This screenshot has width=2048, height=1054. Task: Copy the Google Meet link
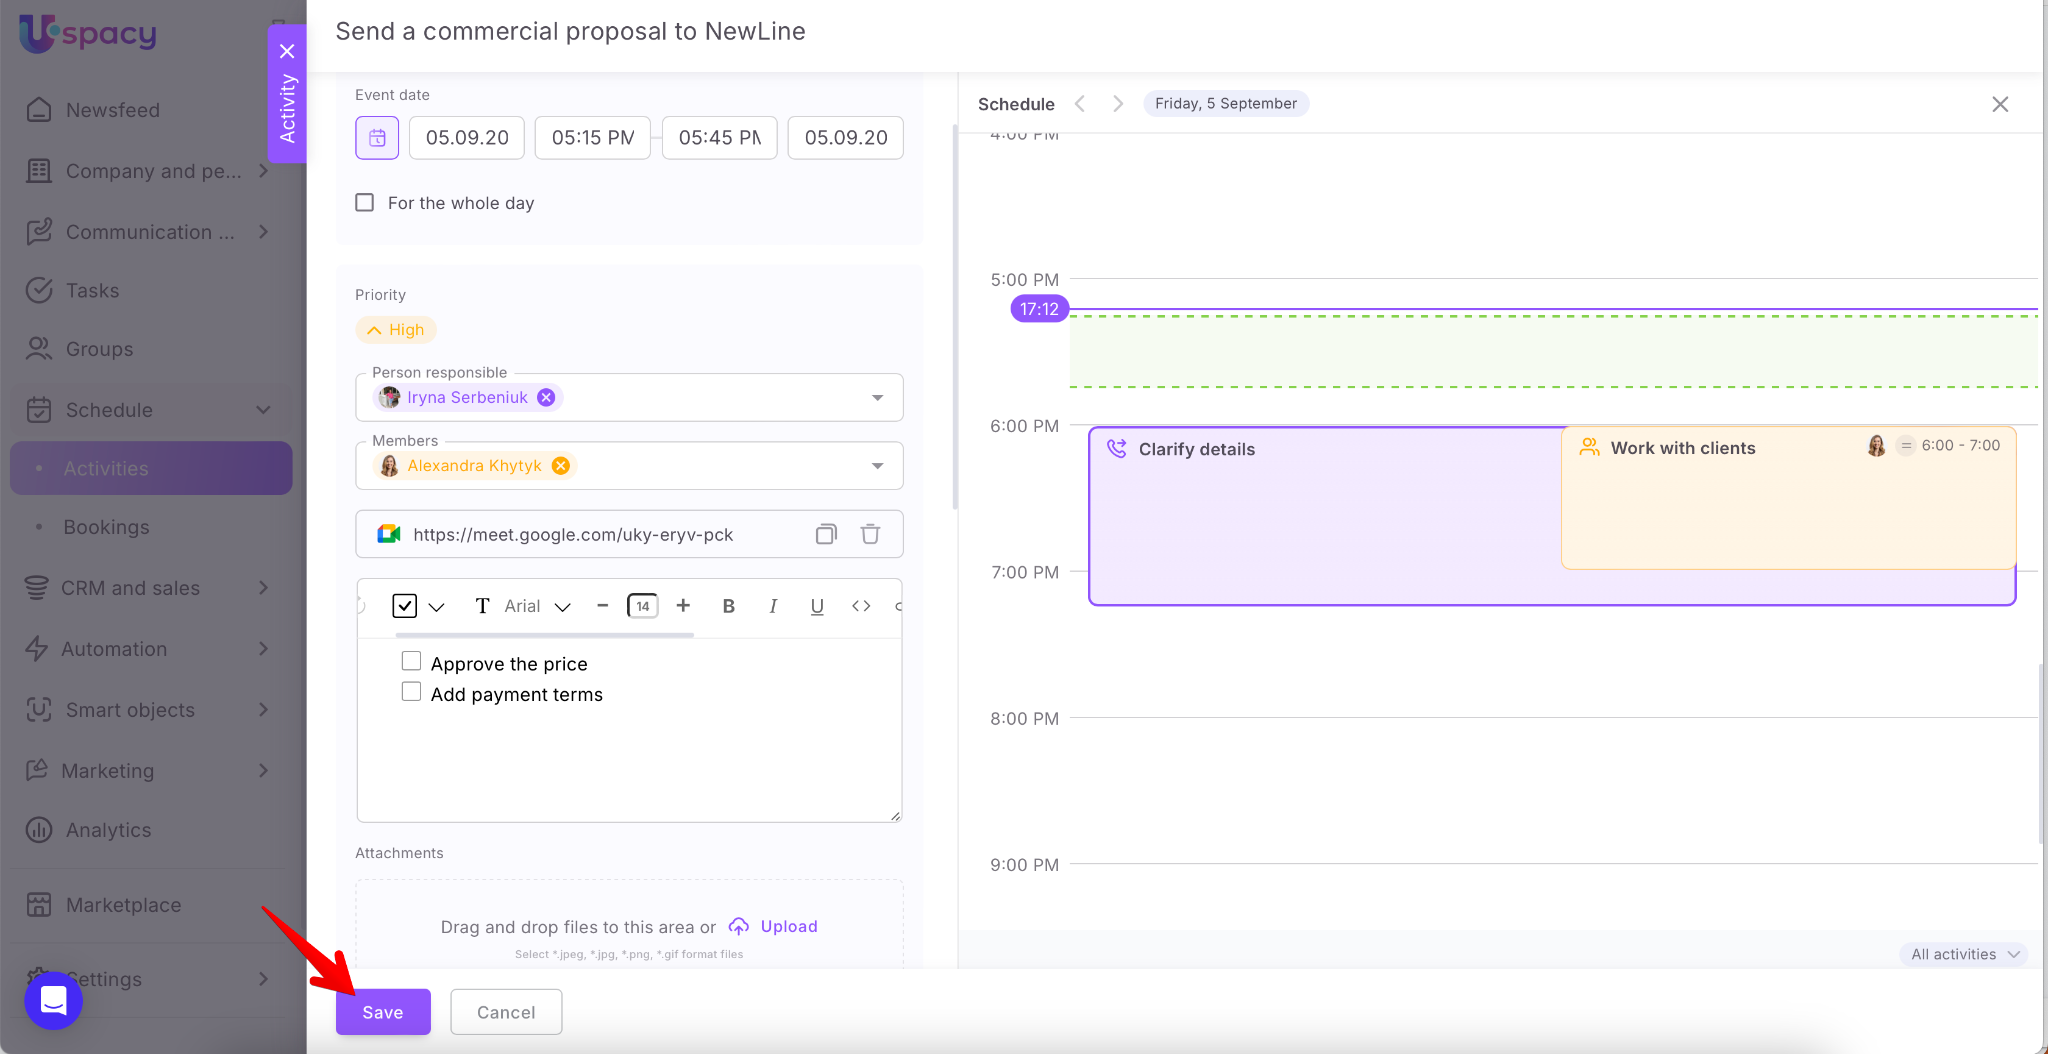[x=825, y=534]
